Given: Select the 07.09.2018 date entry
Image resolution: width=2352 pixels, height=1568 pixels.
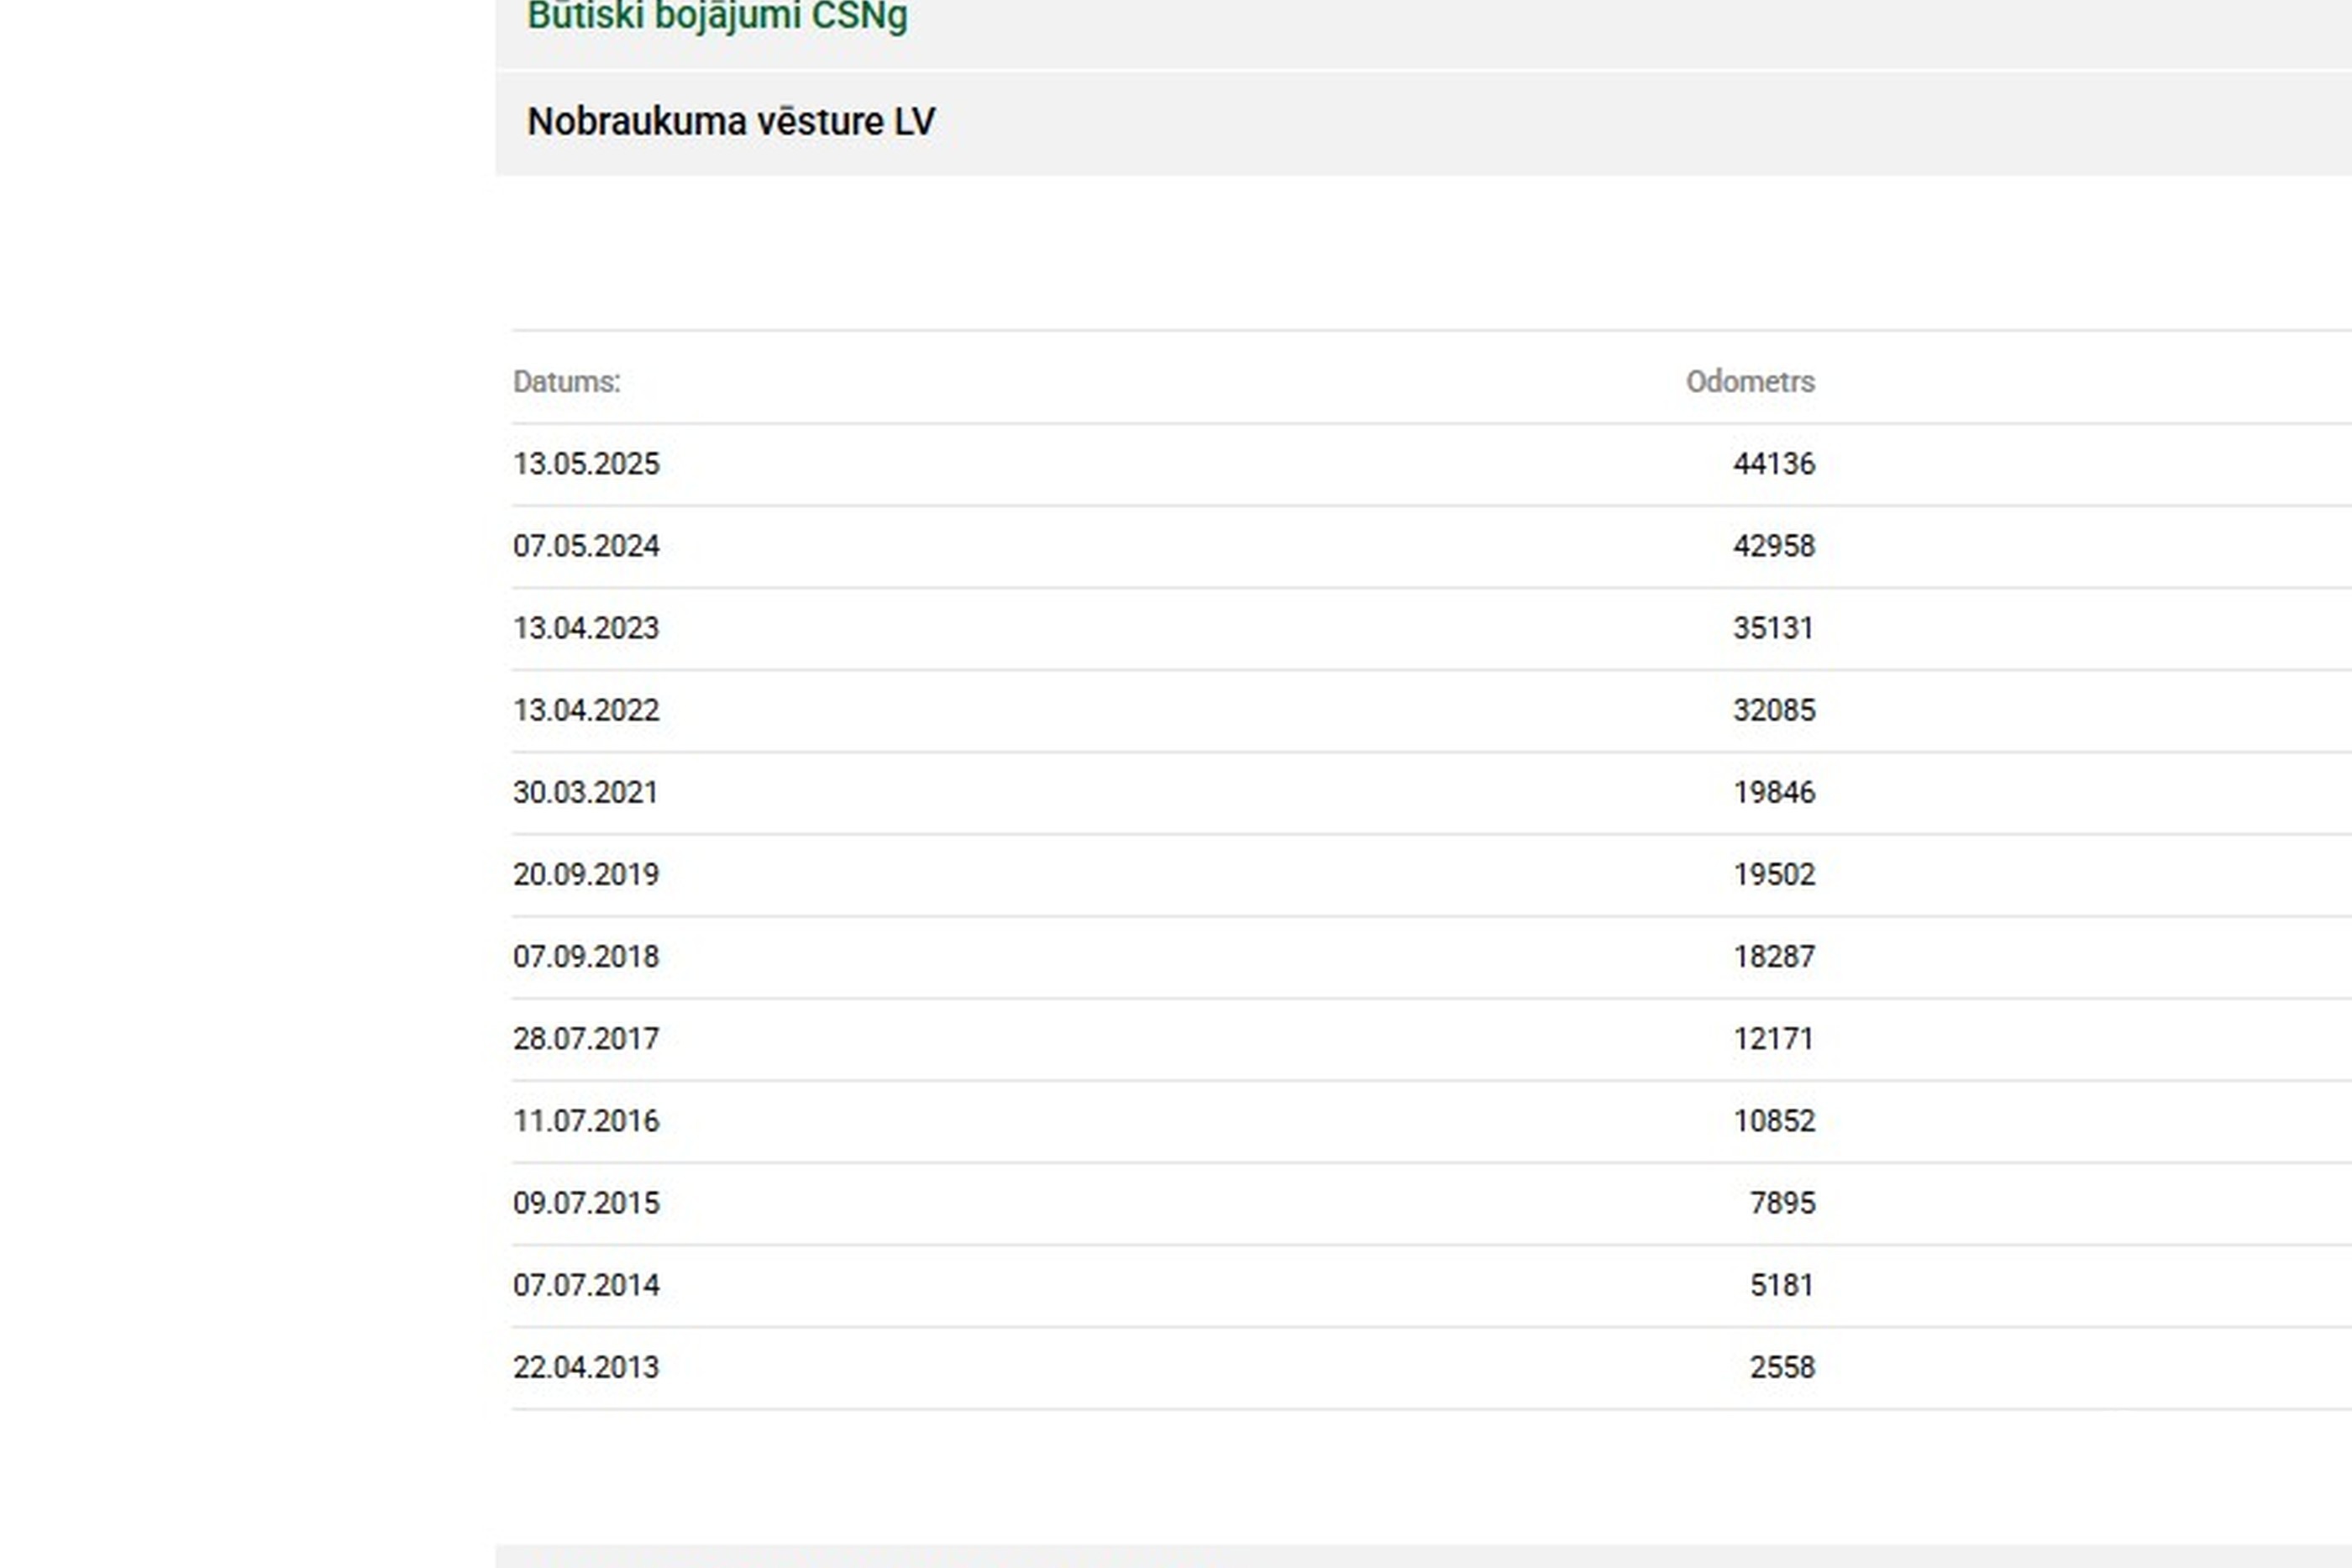Looking at the screenshot, I should [586, 956].
